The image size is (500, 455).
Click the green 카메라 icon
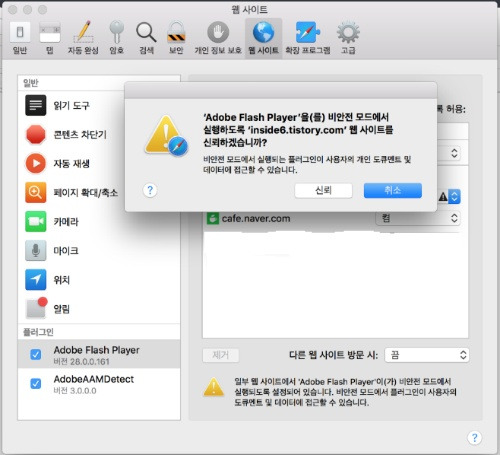[x=36, y=221]
